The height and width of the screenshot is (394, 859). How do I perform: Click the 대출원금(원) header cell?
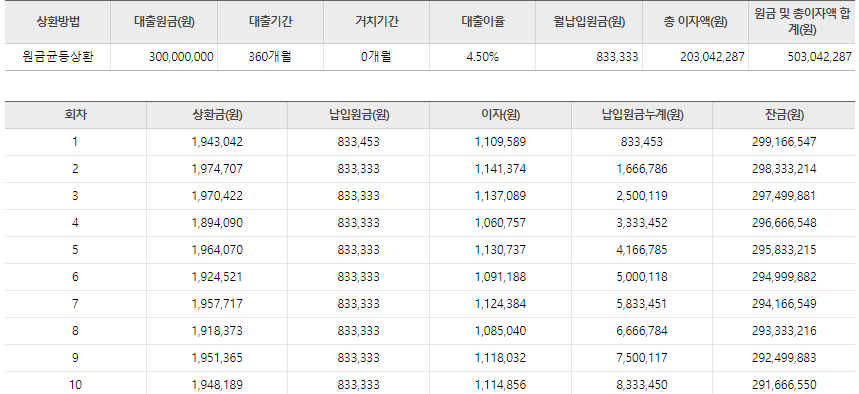click(x=164, y=22)
